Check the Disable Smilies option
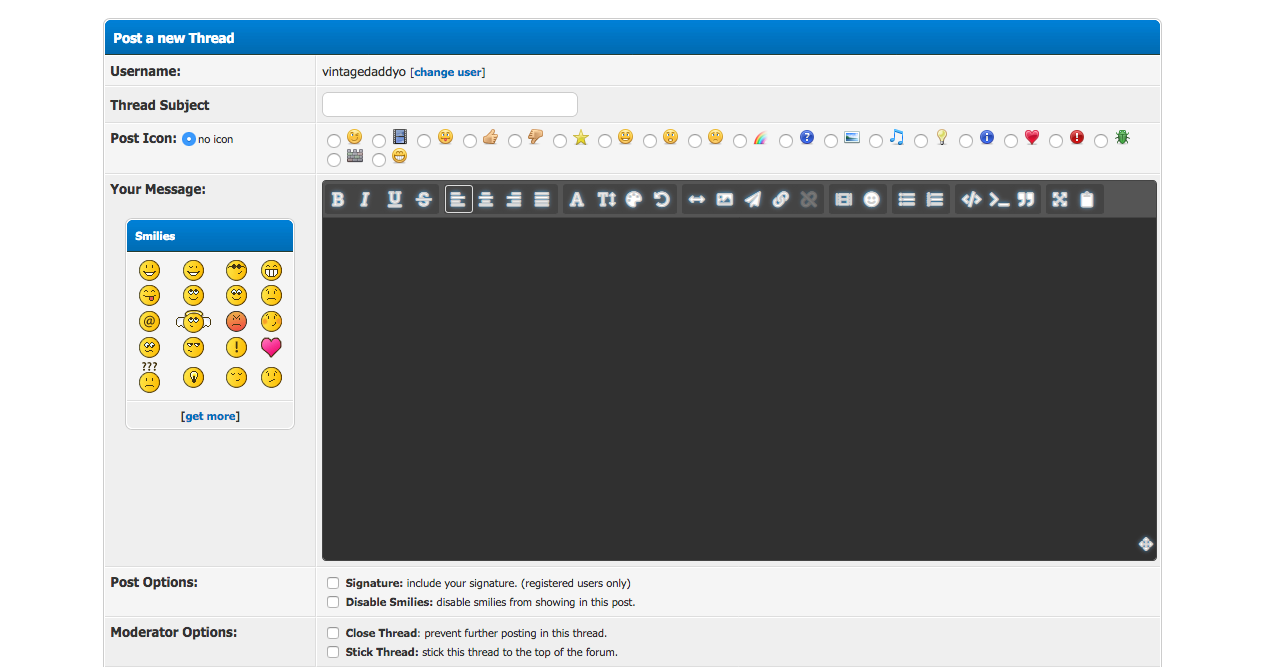Screen dimensions: 1265x667 [333, 602]
